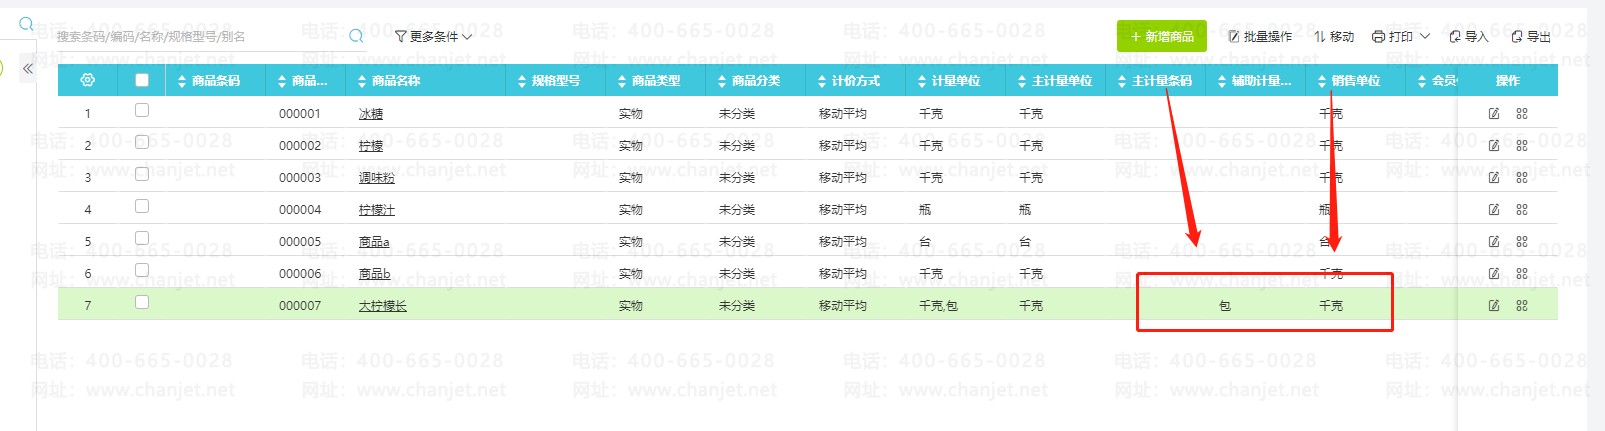The height and width of the screenshot is (431, 1605).
Task: Click the product search input field
Action: tap(195, 36)
